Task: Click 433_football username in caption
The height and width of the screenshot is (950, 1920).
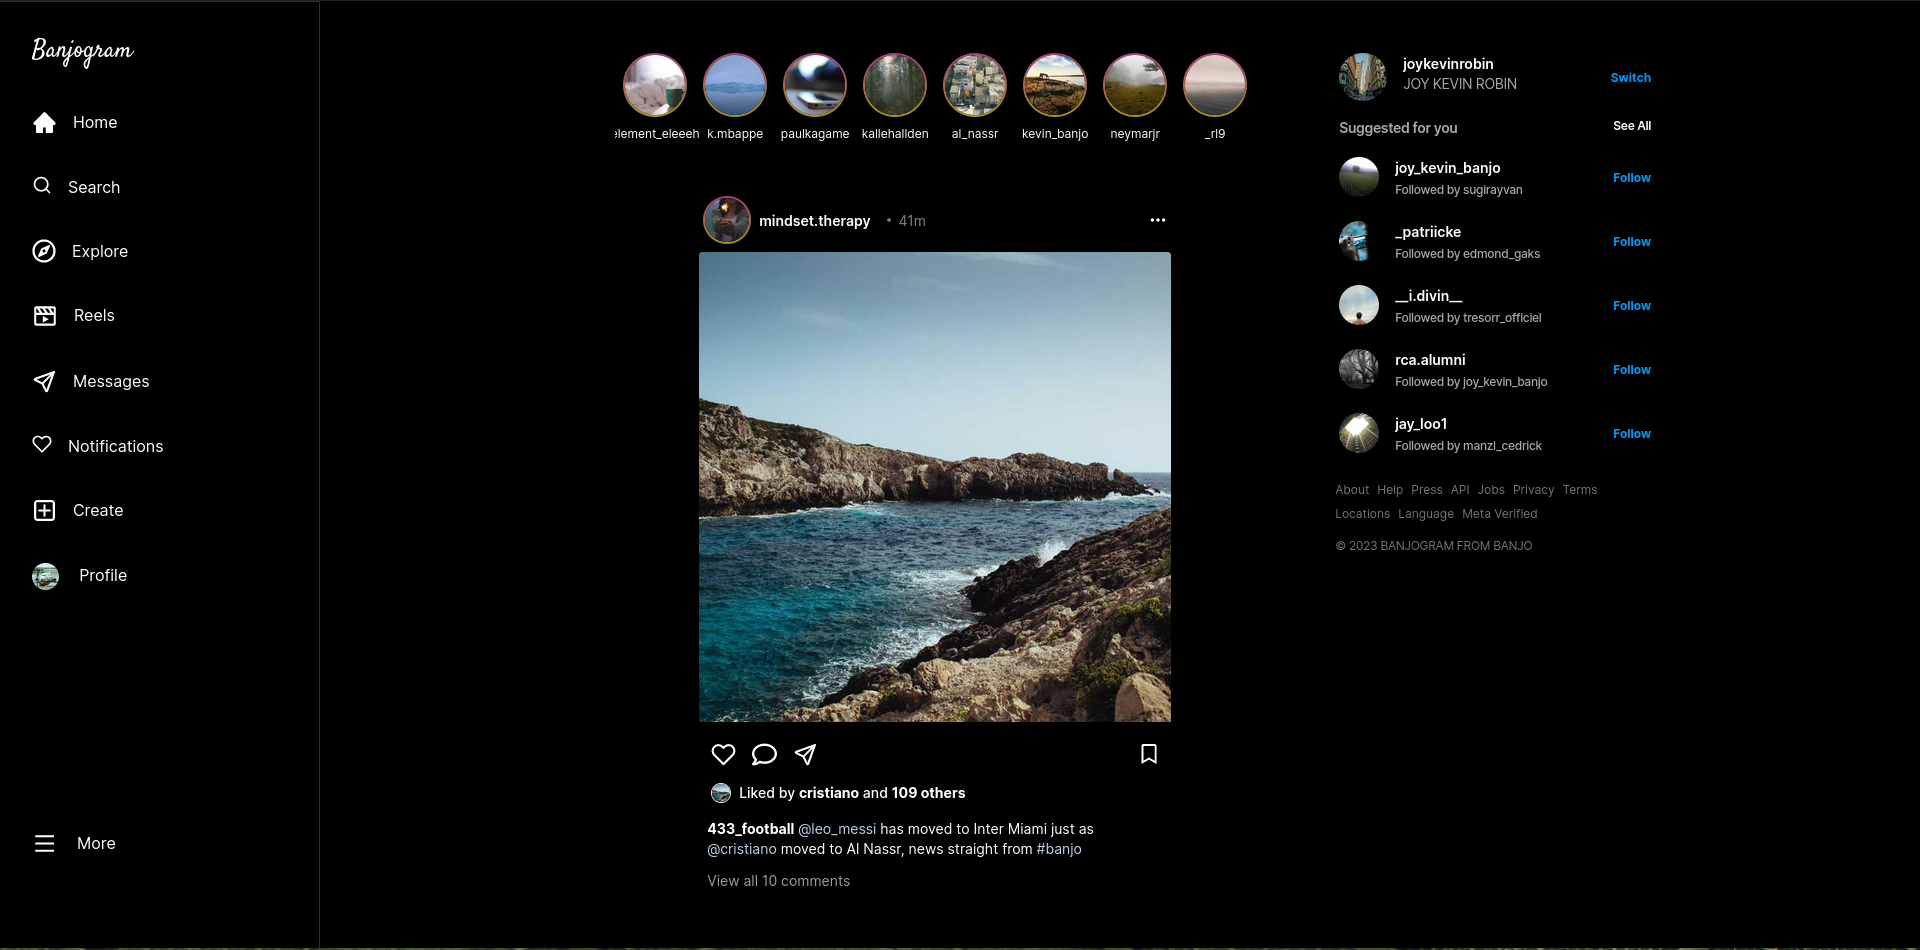Action: (x=751, y=829)
